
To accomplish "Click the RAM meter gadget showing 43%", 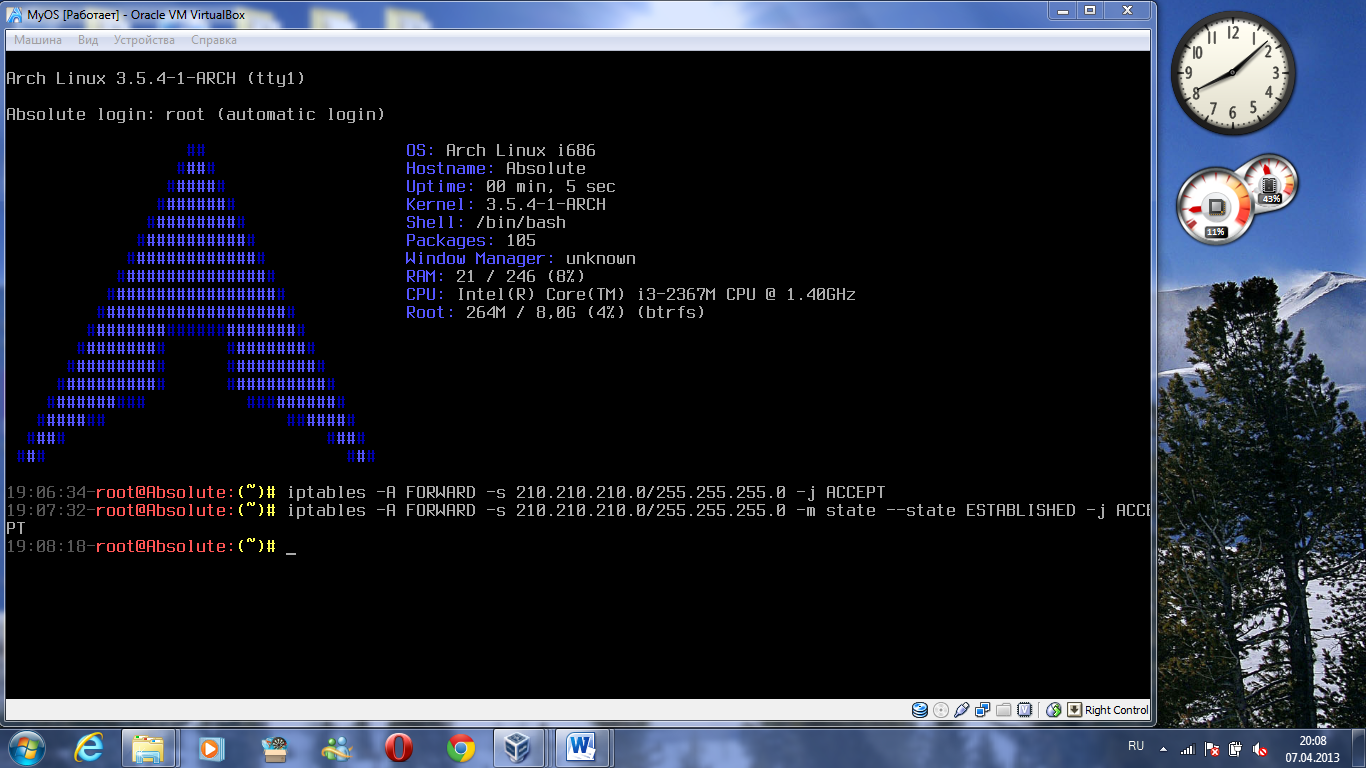I will coord(1270,181).
